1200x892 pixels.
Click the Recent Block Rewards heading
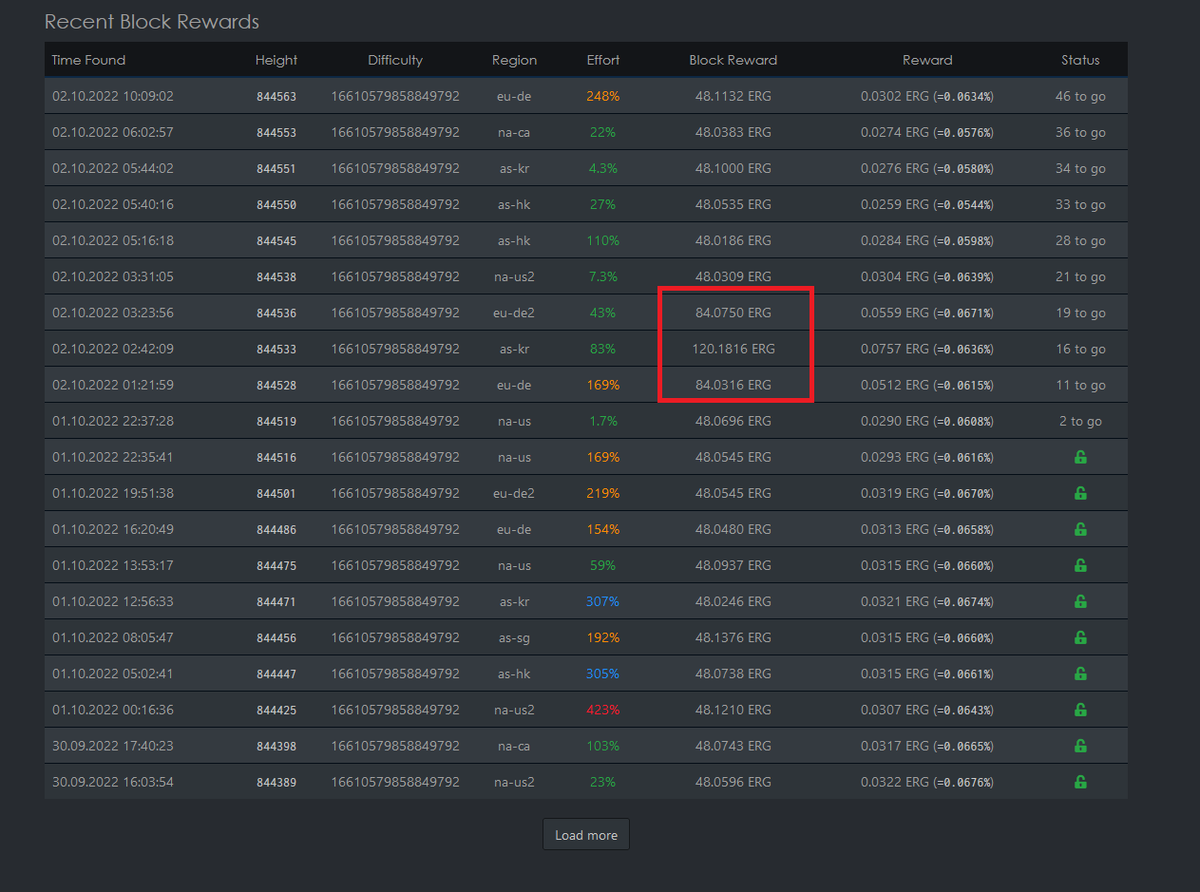(x=152, y=21)
